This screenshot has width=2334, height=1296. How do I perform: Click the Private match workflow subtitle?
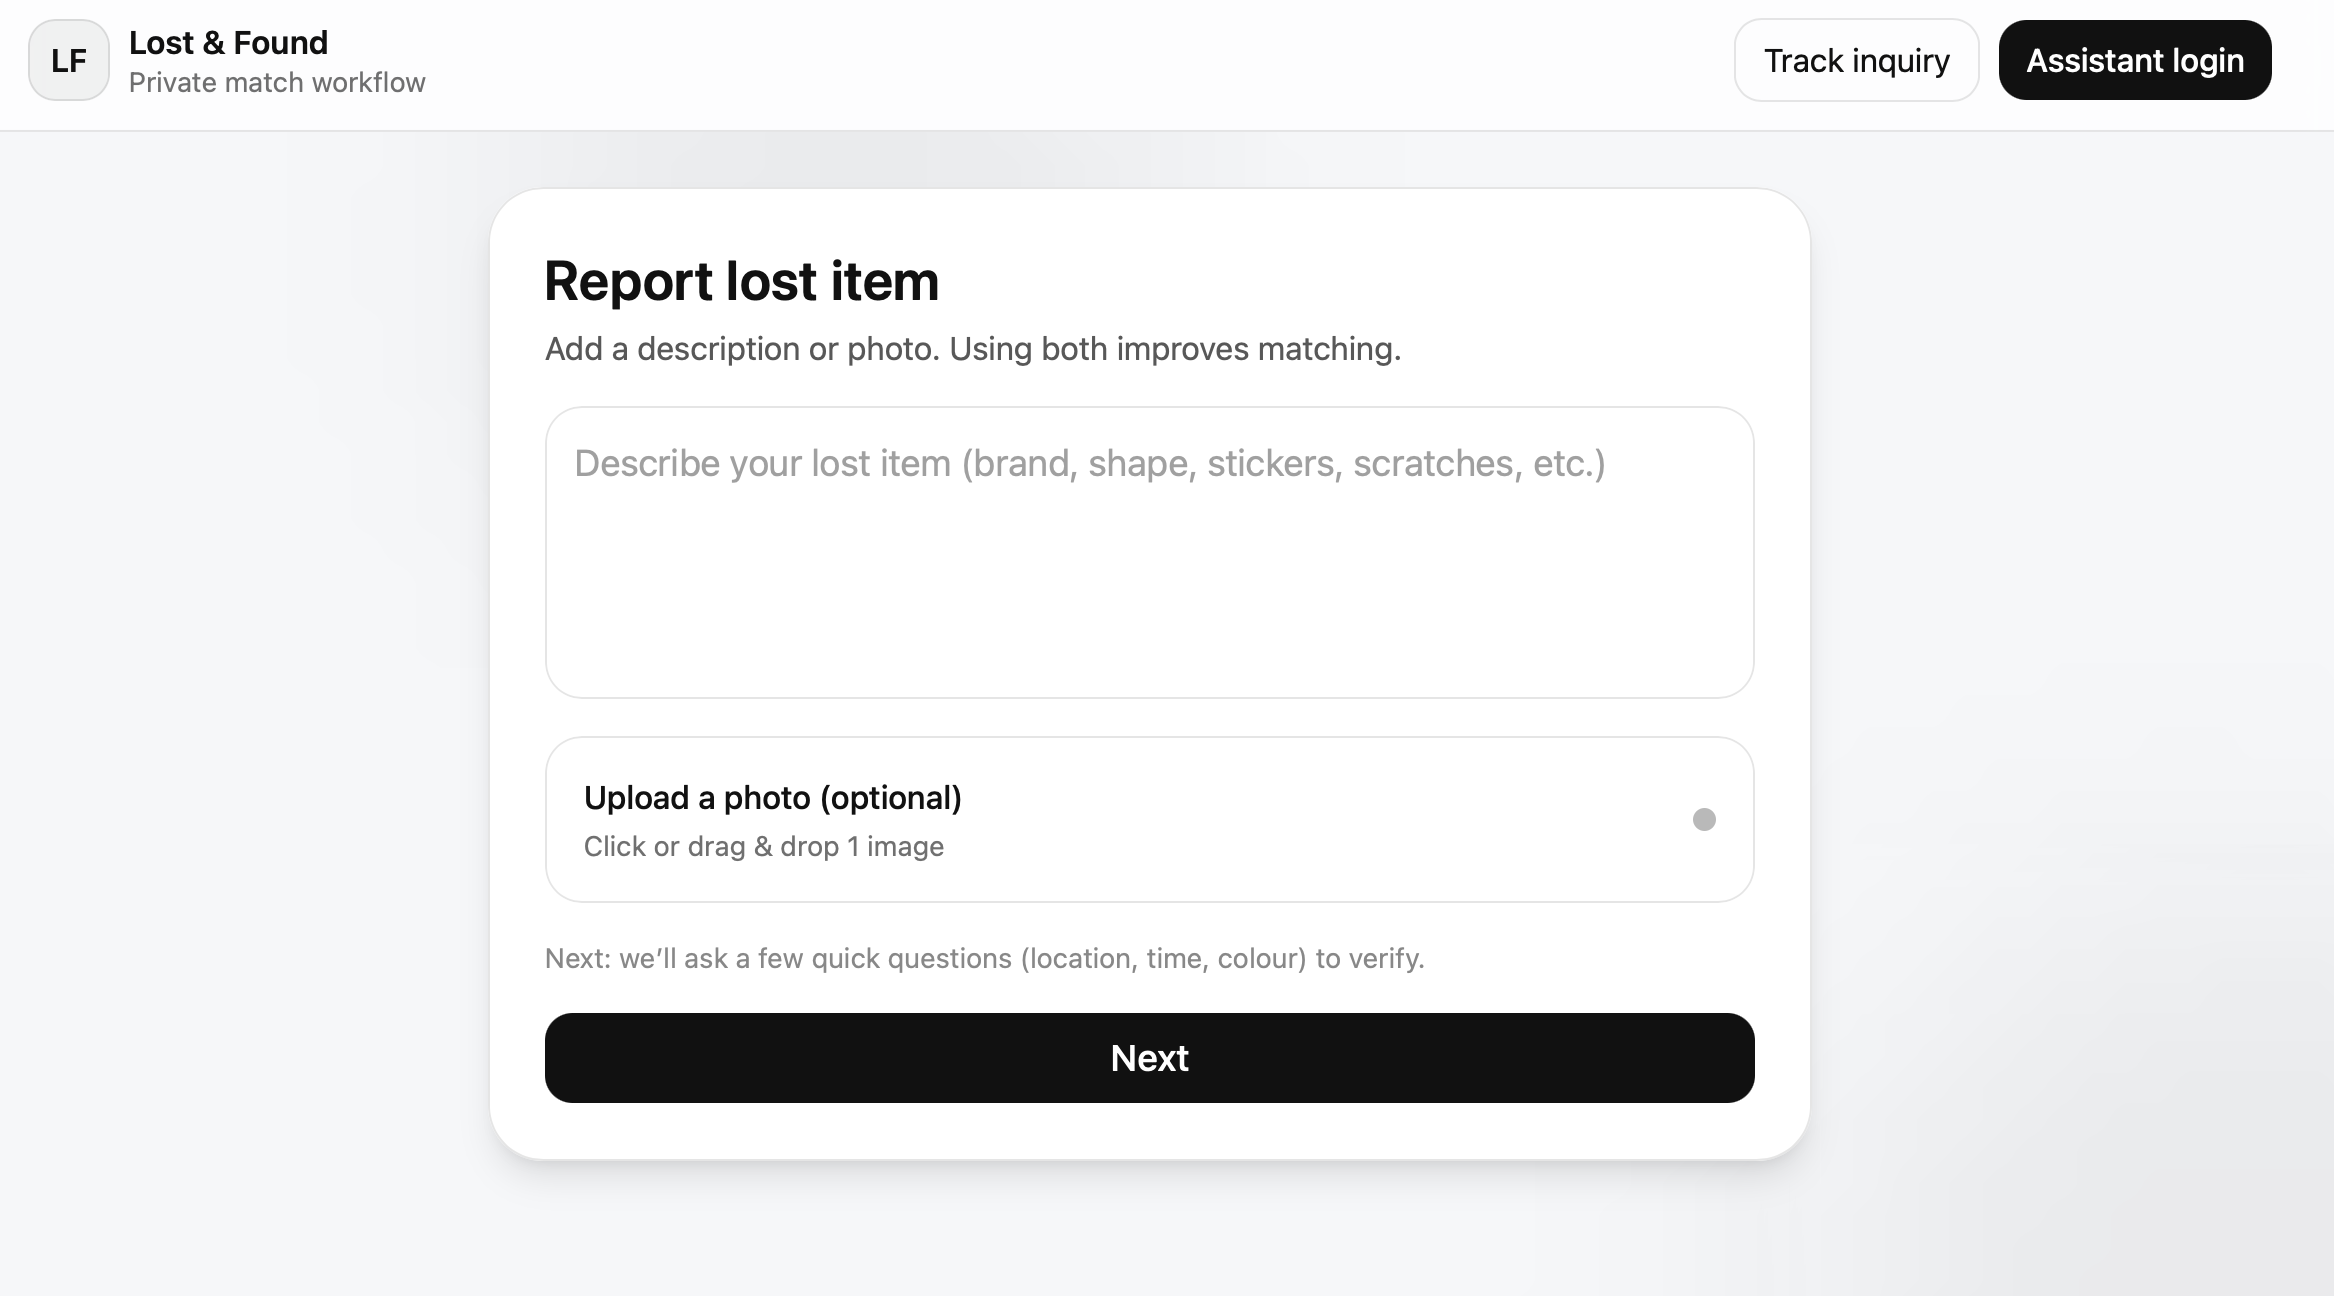coord(277,83)
